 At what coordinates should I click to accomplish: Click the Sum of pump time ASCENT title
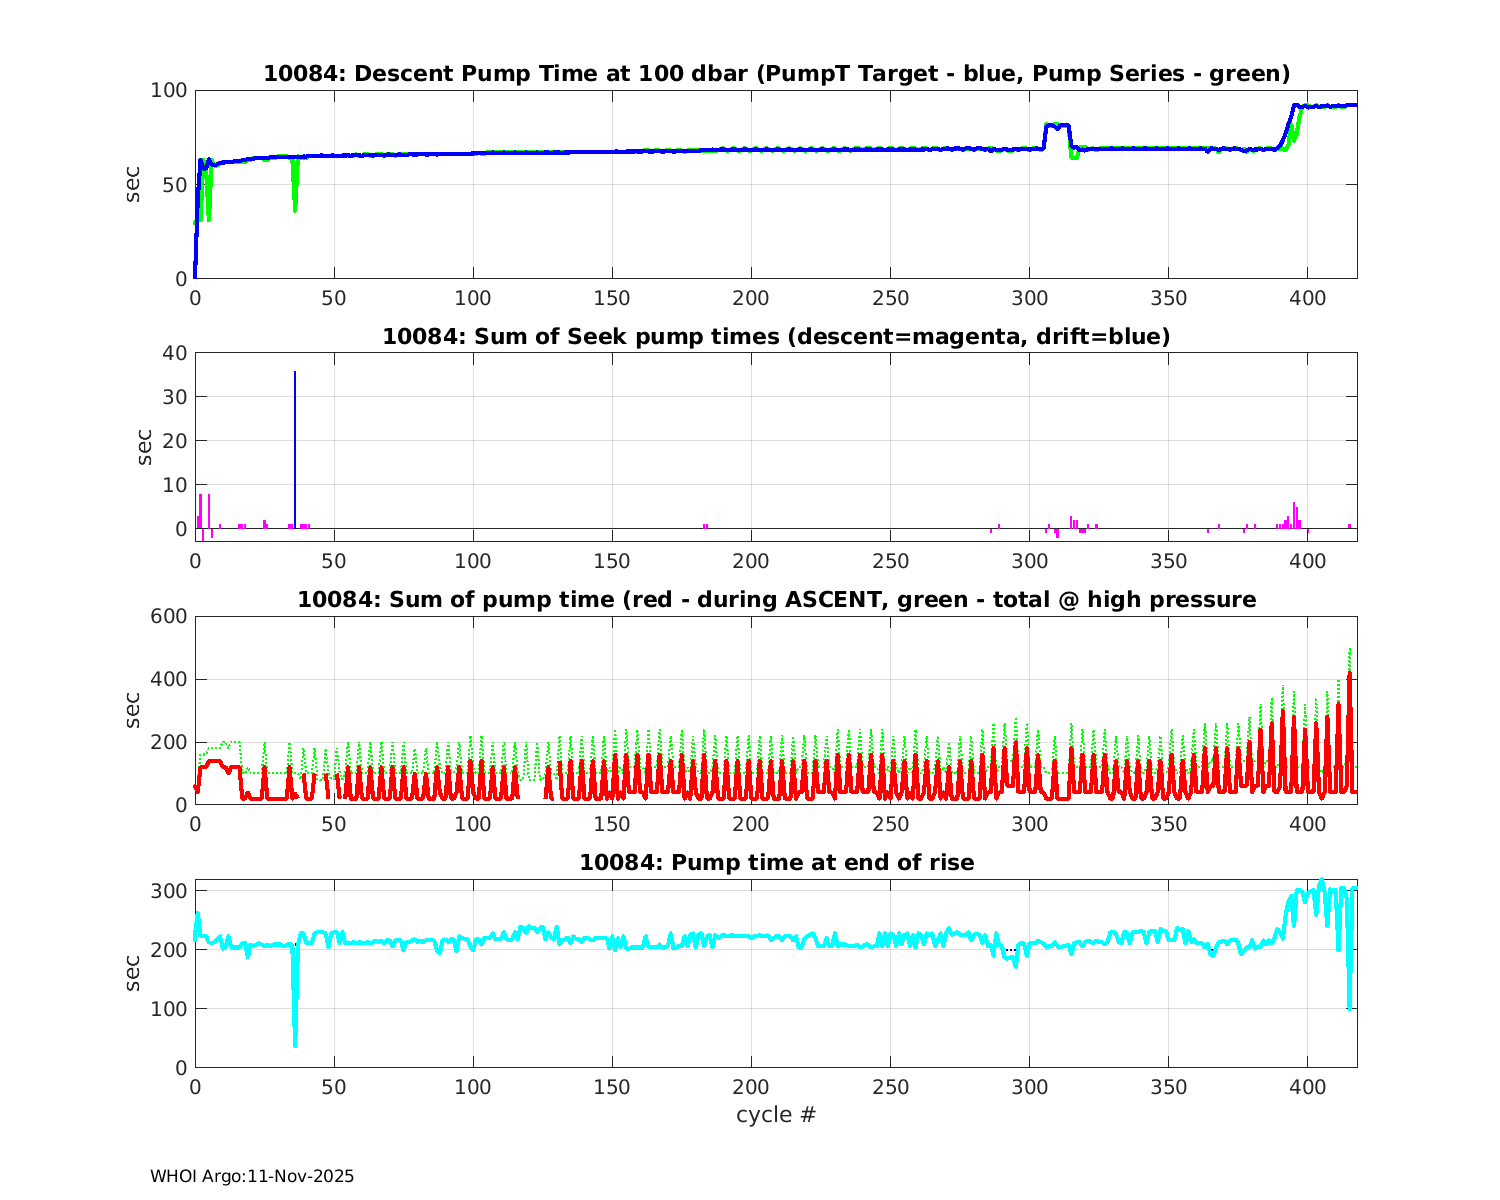[x=776, y=600]
